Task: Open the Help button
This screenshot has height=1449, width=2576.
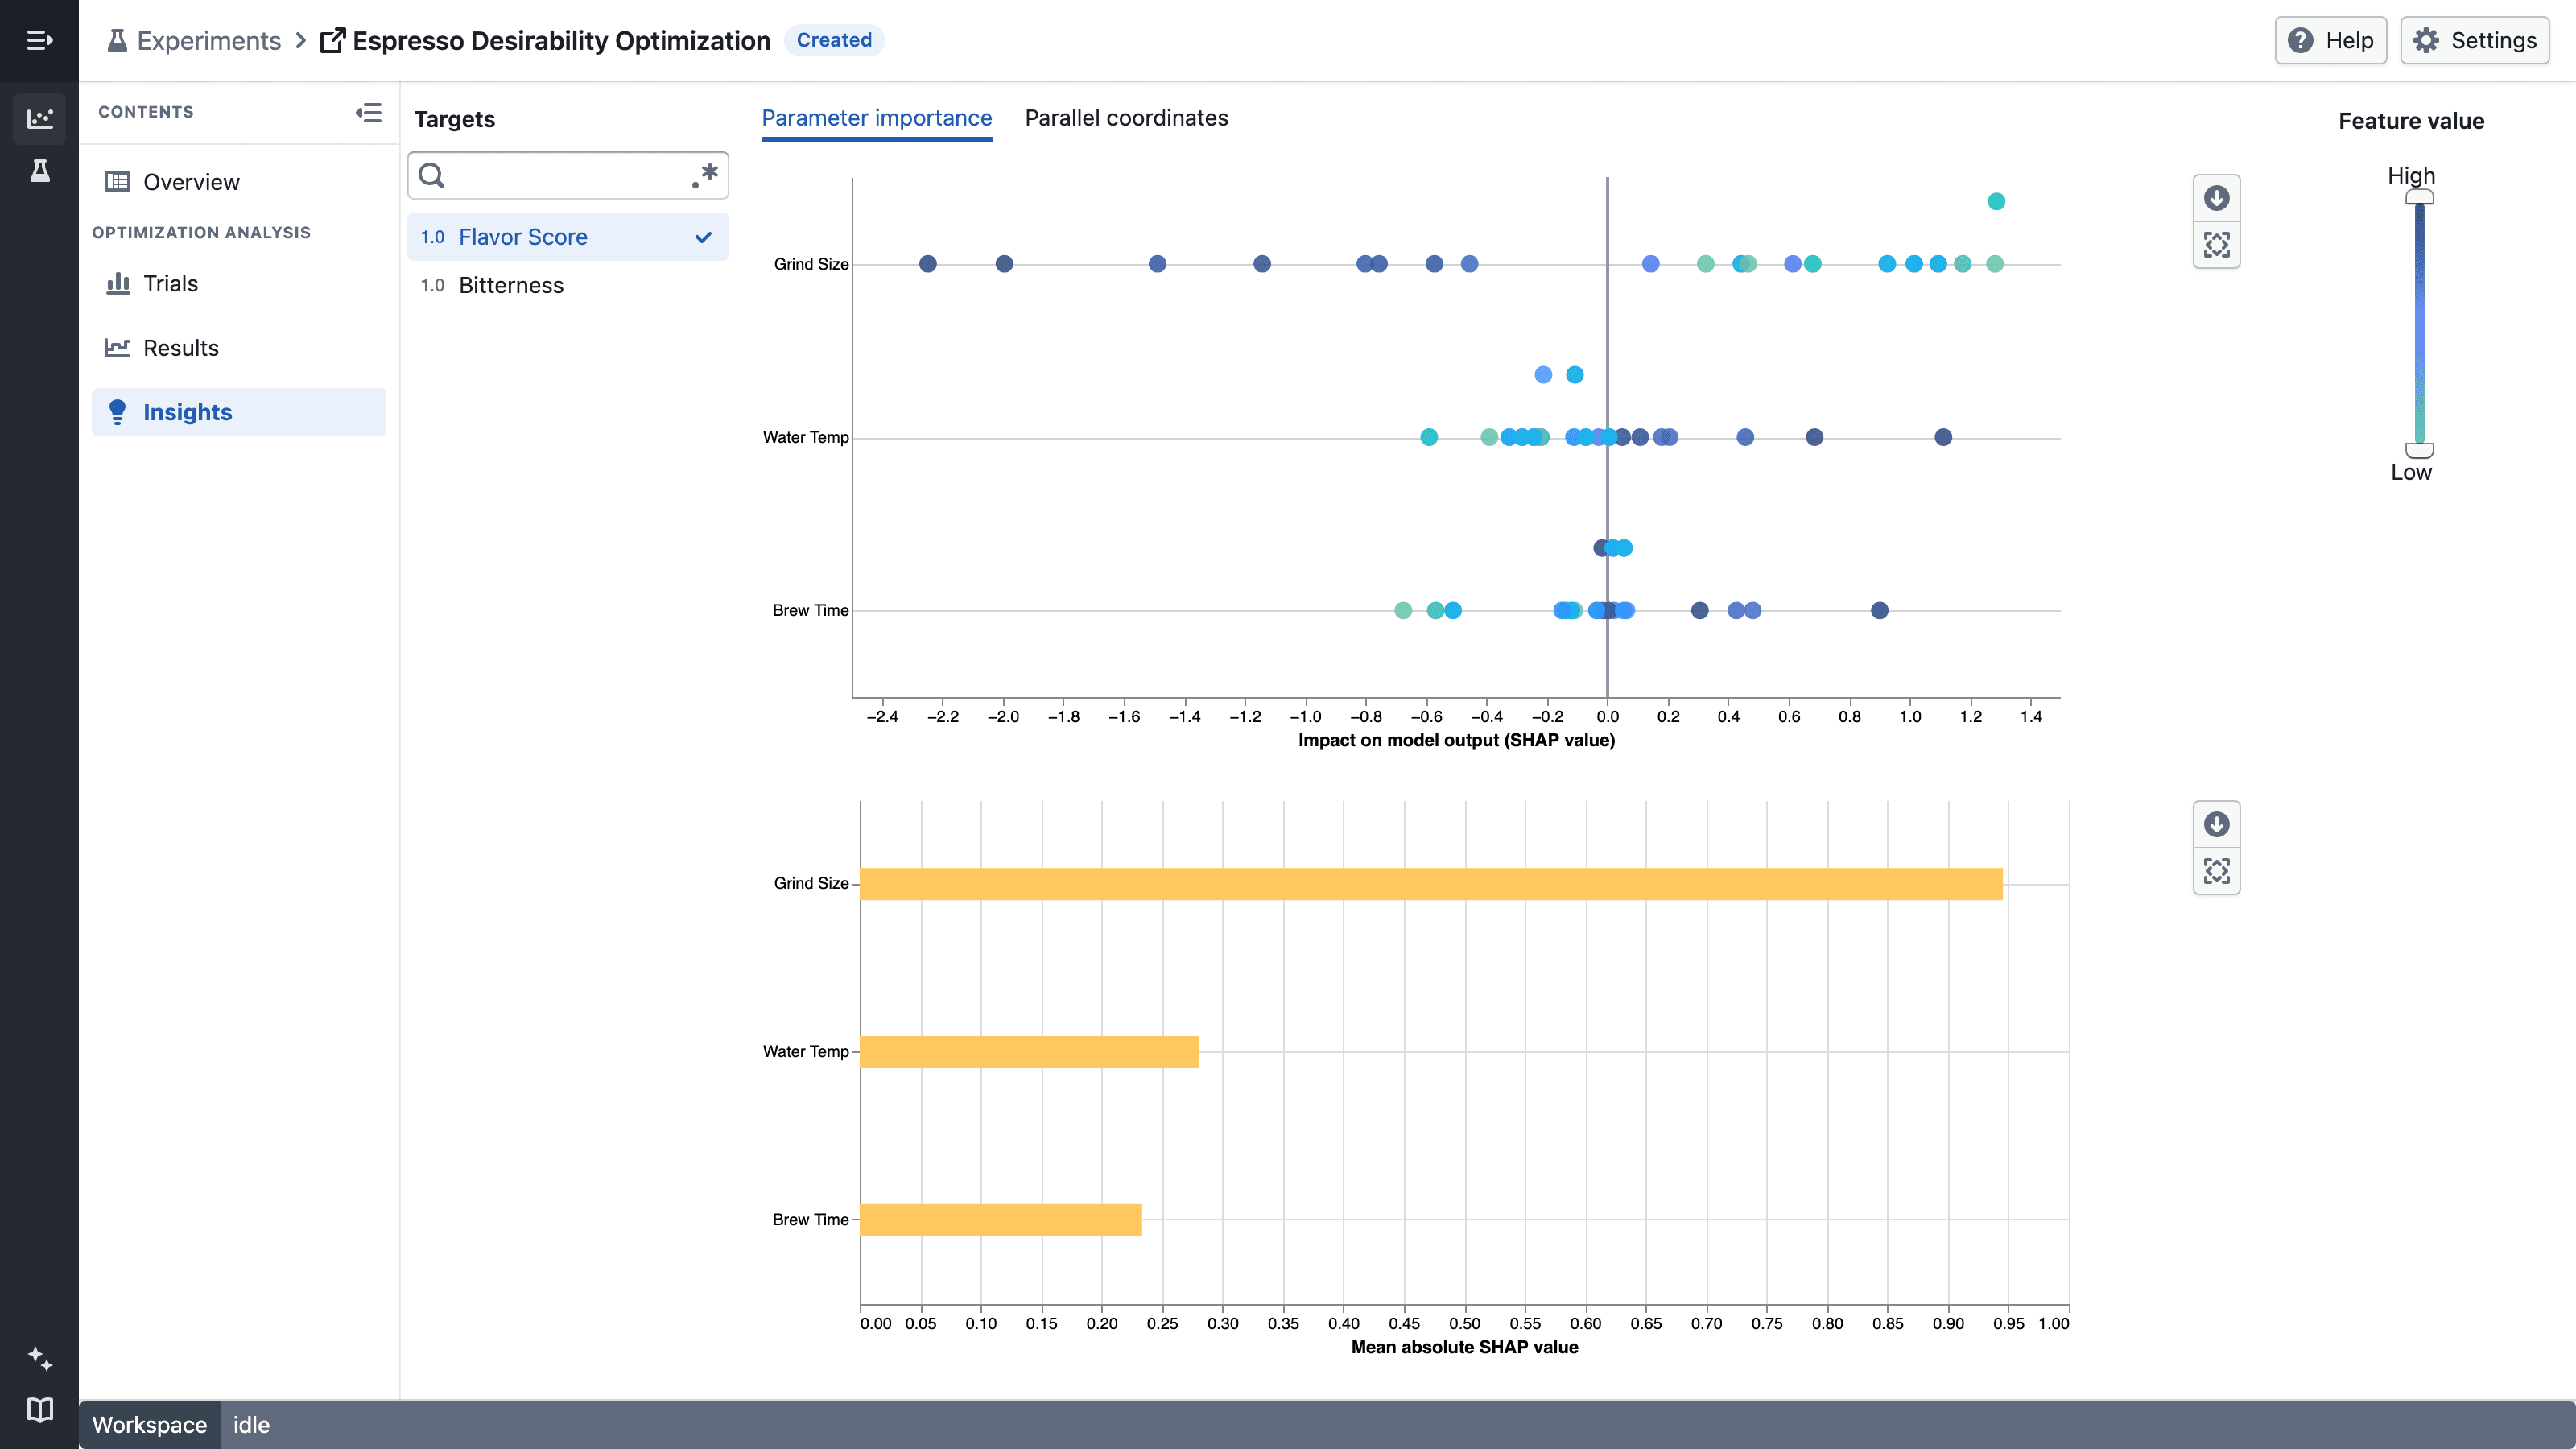Action: (2330, 40)
